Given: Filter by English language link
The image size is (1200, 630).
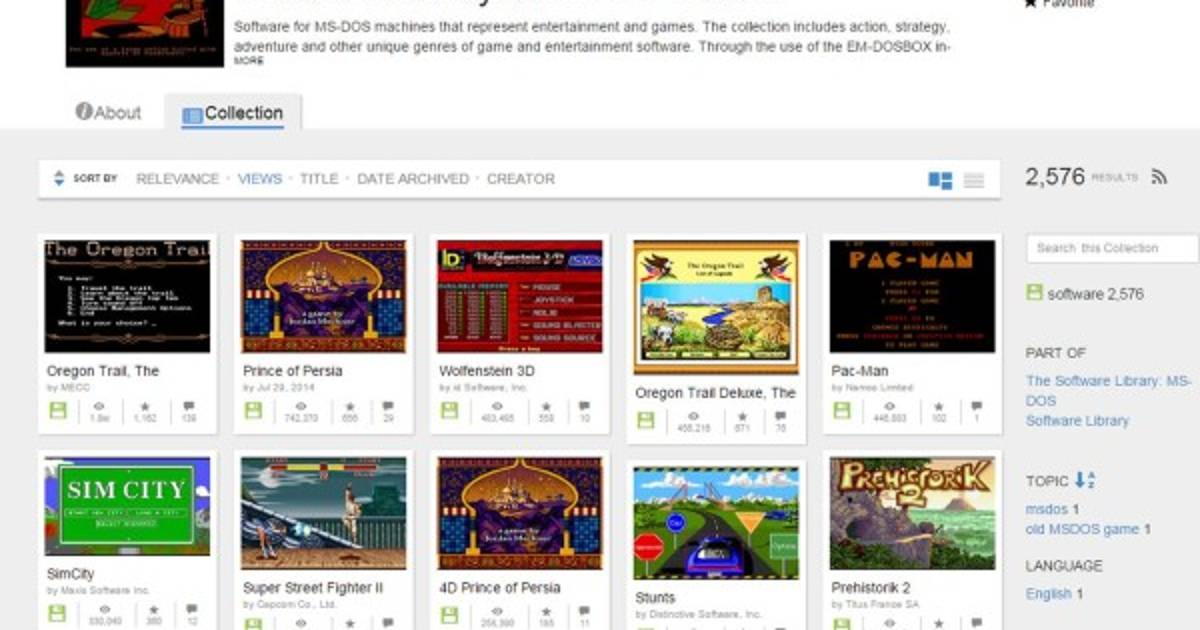Looking at the screenshot, I should point(1048,593).
